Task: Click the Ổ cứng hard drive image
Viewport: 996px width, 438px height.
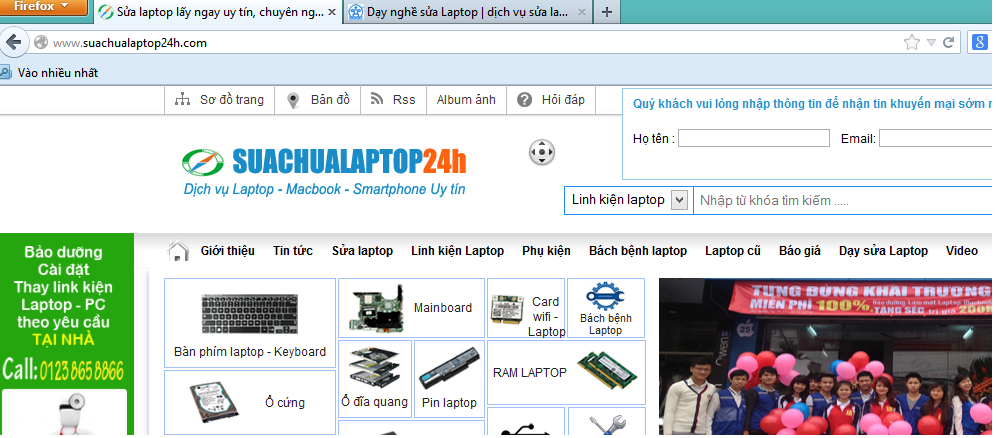Action: coord(213,404)
